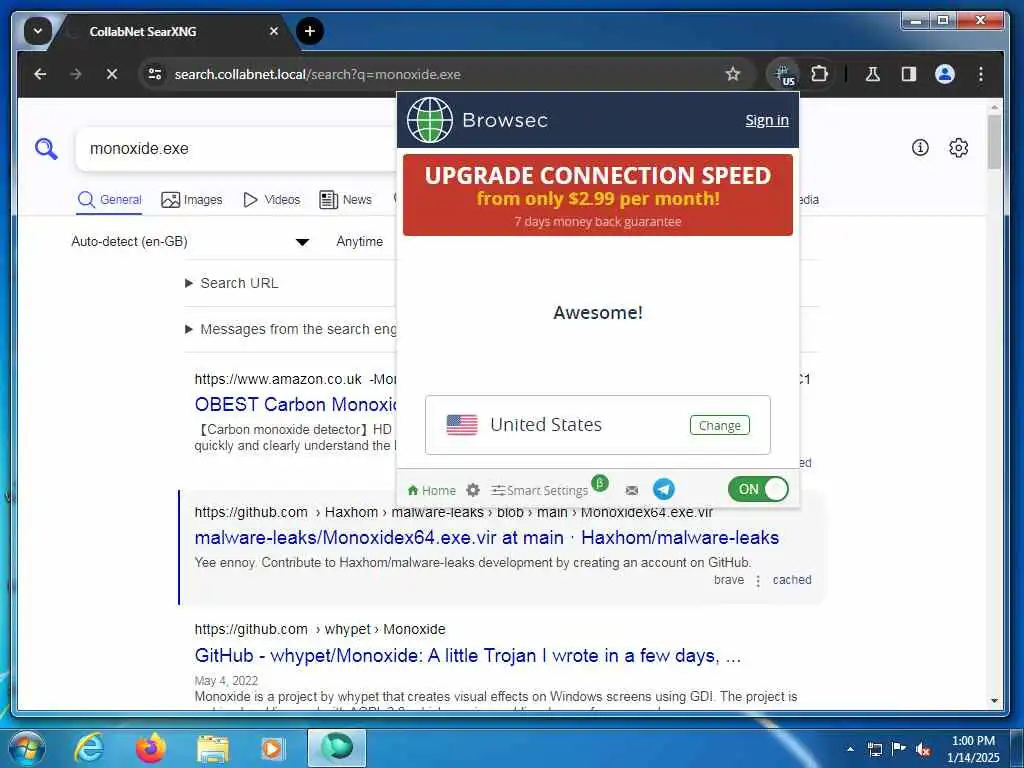Switch to the General search tab

click(x=109, y=200)
